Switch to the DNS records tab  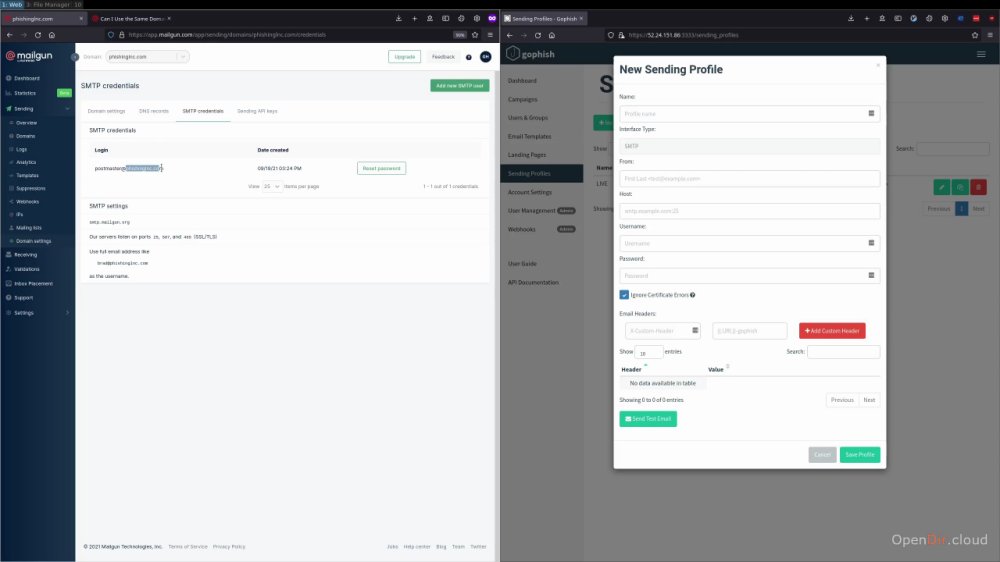coord(154,111)
